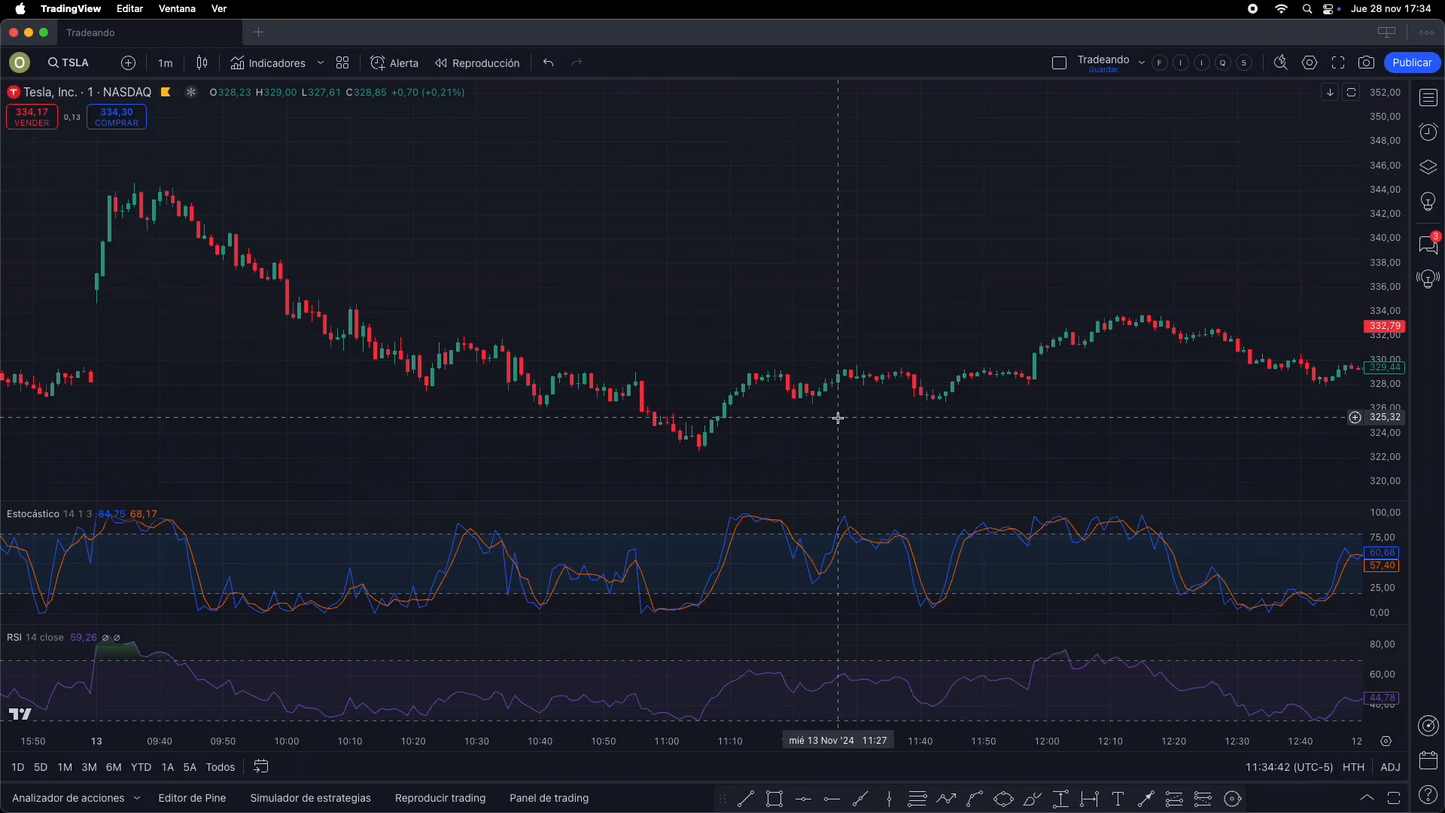Open the candlestick chart type selector
The height and width of the screenshot is (813, 1445).
(x=202, y=63)
